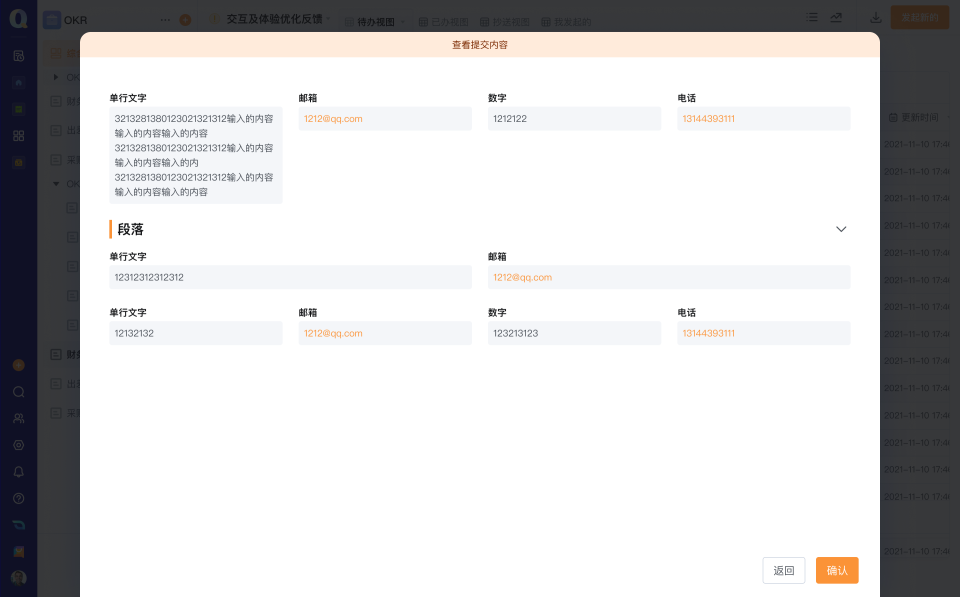The width and height of the screenshot is (960, 597).
Task: Collapse the 段落 section with its chevron
Action: click(841, 229)
